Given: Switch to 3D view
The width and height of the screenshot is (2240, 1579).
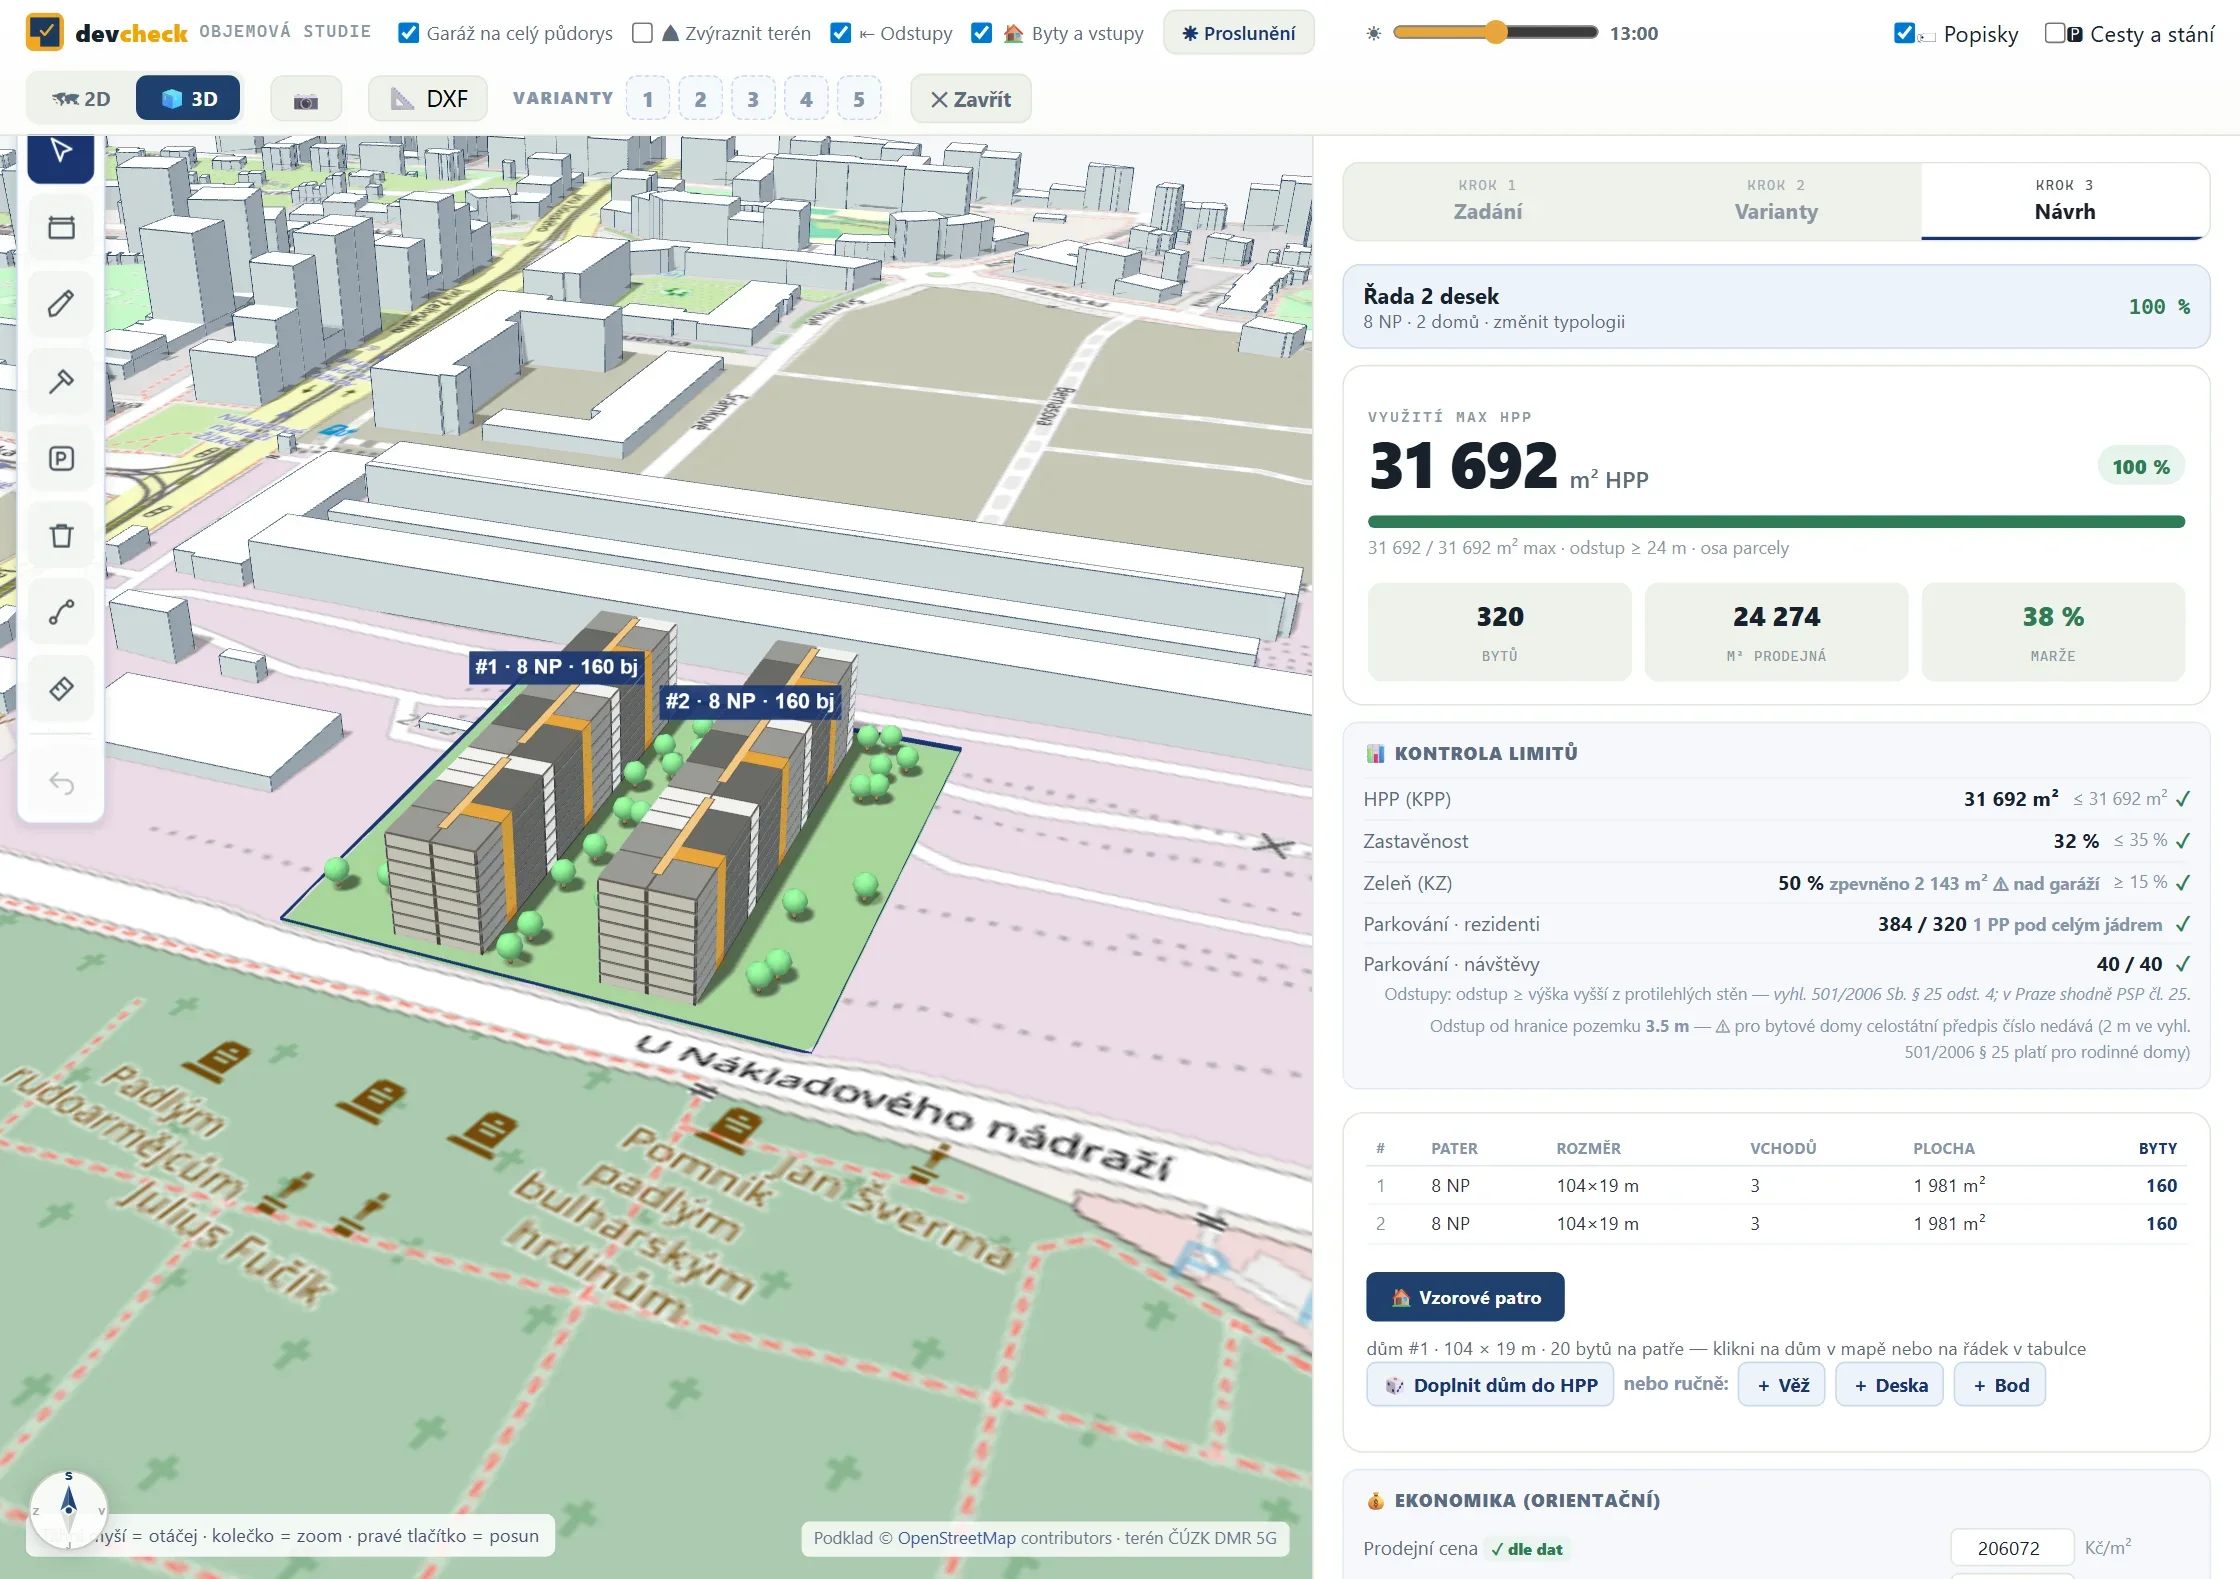Looking at the screenshot, I should [189, 98].
